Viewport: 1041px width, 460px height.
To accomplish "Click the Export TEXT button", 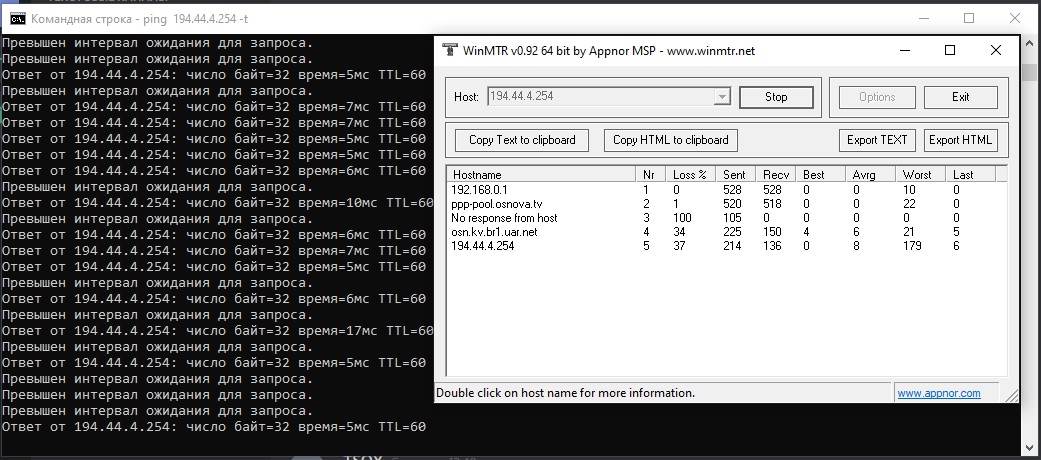I will click(877, 140).
